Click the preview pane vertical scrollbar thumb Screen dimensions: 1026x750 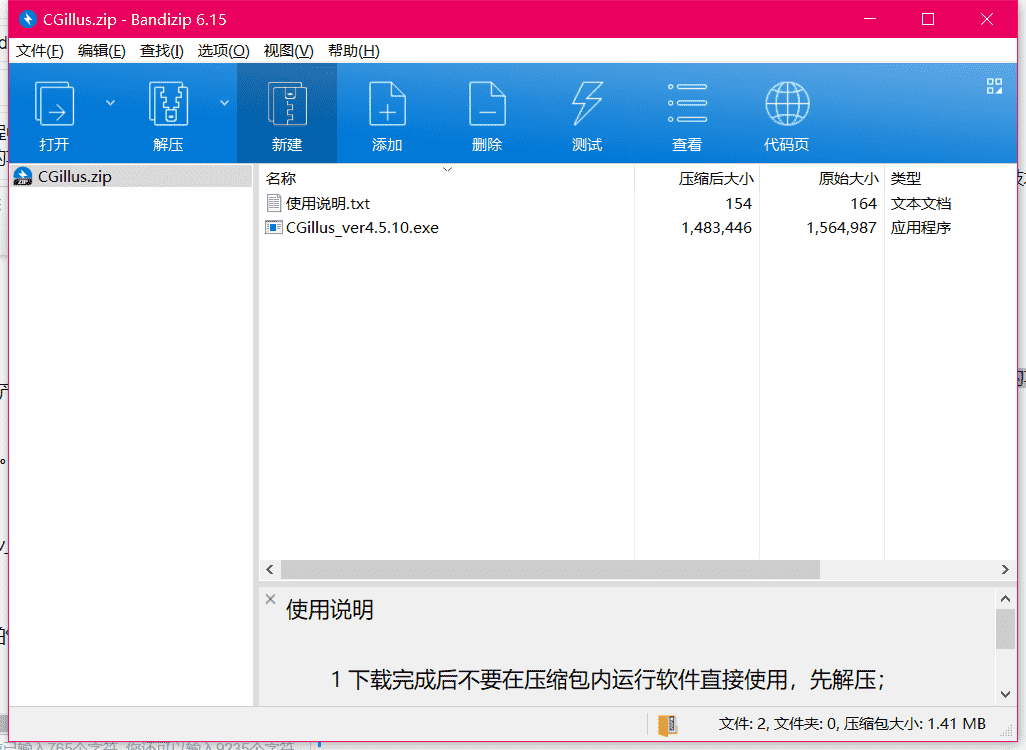click(x=1006, y=629)
